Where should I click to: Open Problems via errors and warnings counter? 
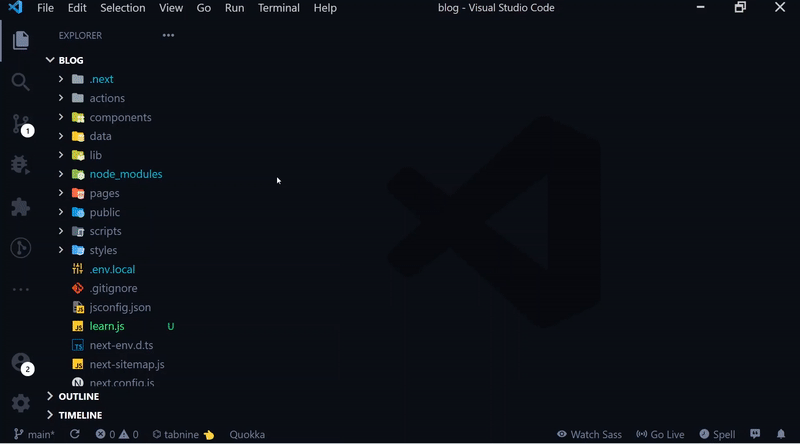coord(117,434)
